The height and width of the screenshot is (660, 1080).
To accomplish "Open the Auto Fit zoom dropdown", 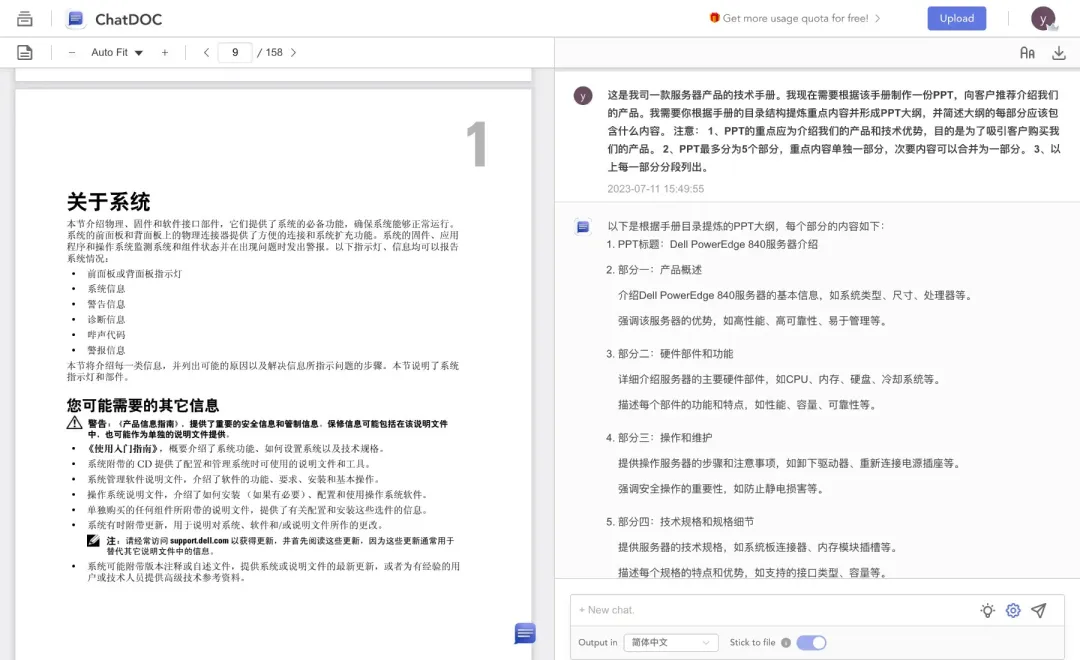I will tap(116, 52).
